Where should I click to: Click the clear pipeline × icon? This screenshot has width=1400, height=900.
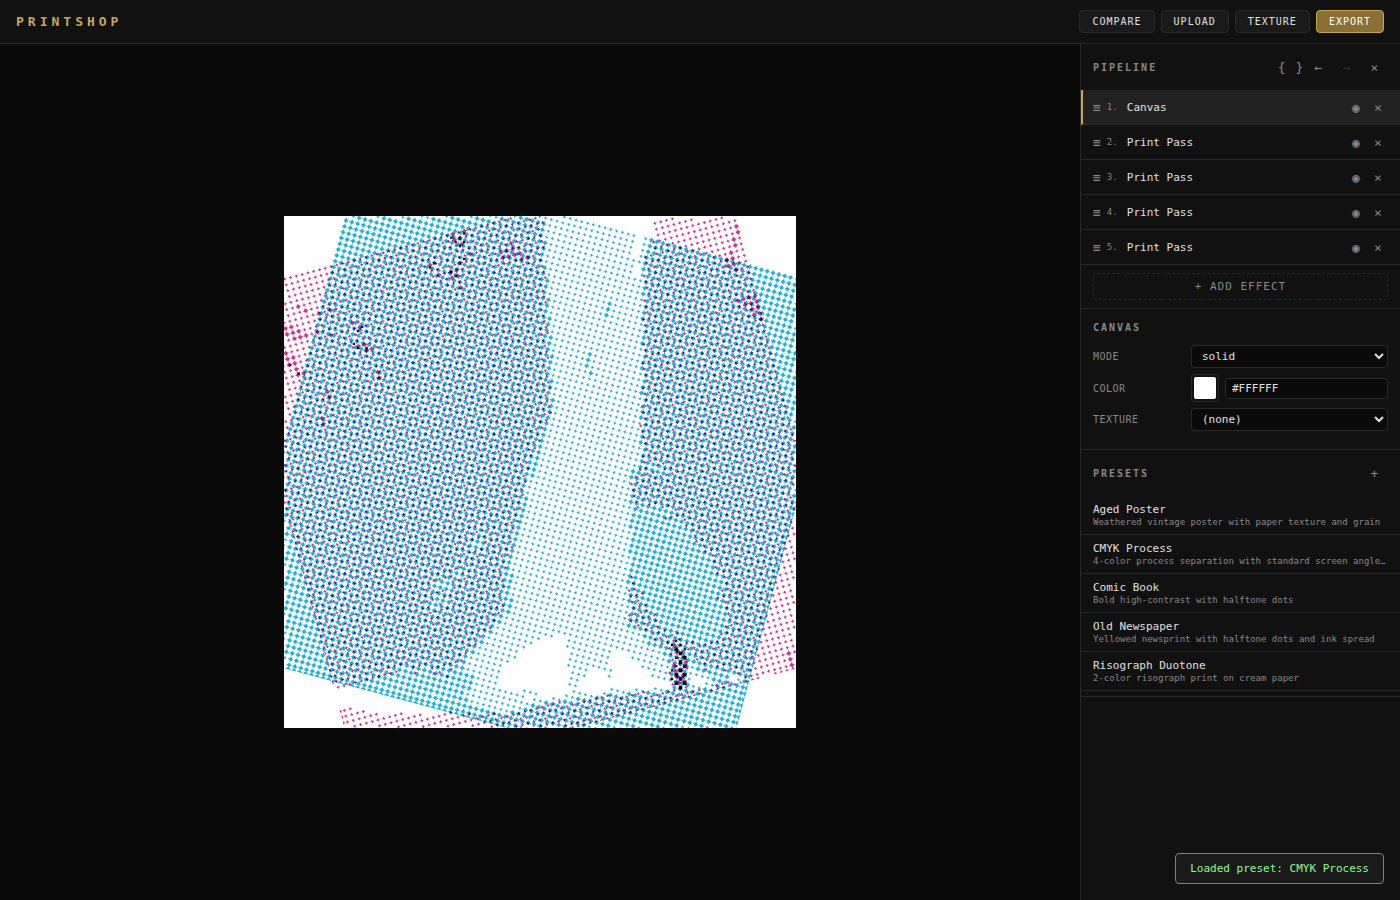pos(1374,68)
